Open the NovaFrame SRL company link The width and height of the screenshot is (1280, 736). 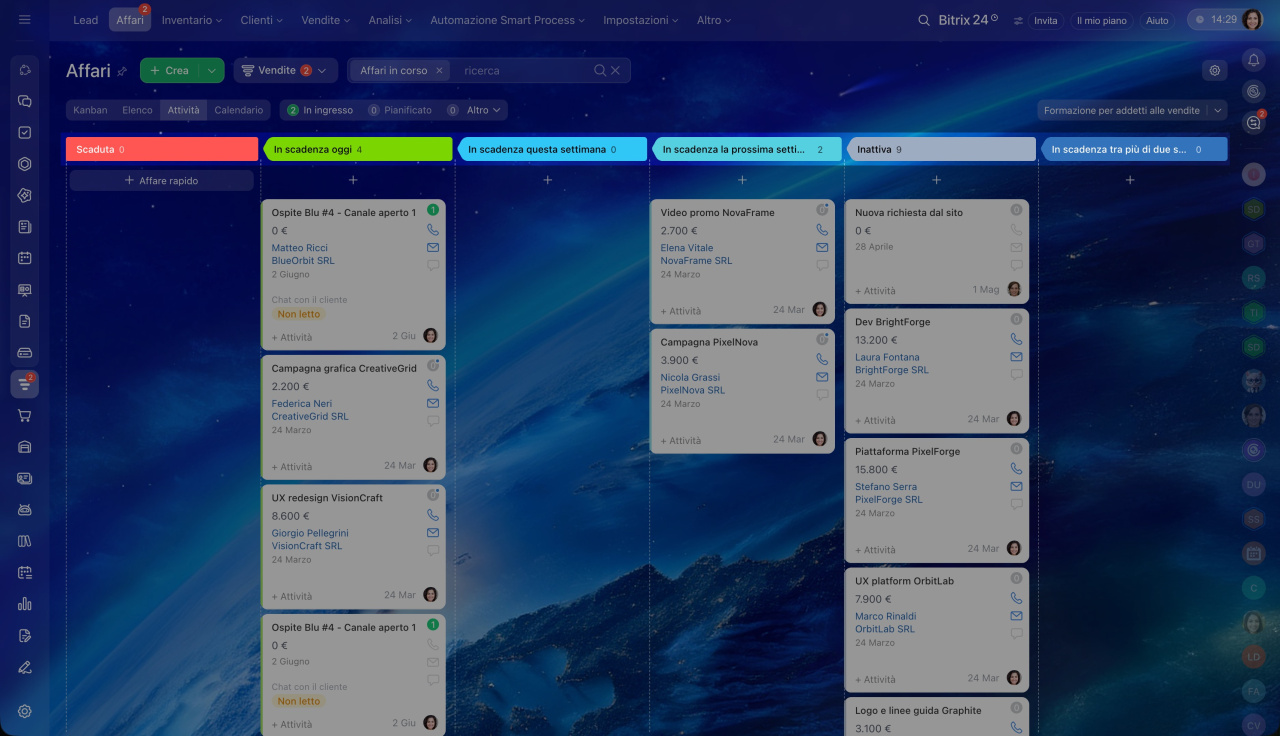click(x=696, y=261)
